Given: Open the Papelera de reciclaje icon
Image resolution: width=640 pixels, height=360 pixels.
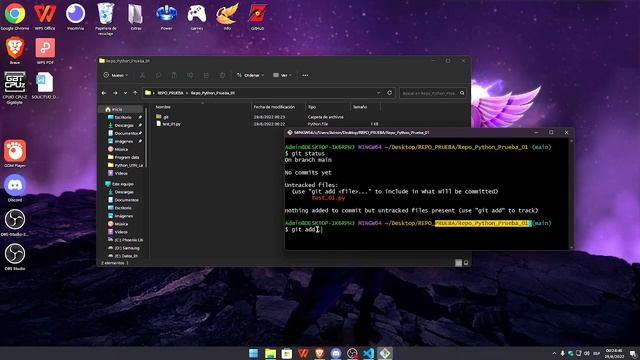Looking at the screenshot, I should click(106, 19).
